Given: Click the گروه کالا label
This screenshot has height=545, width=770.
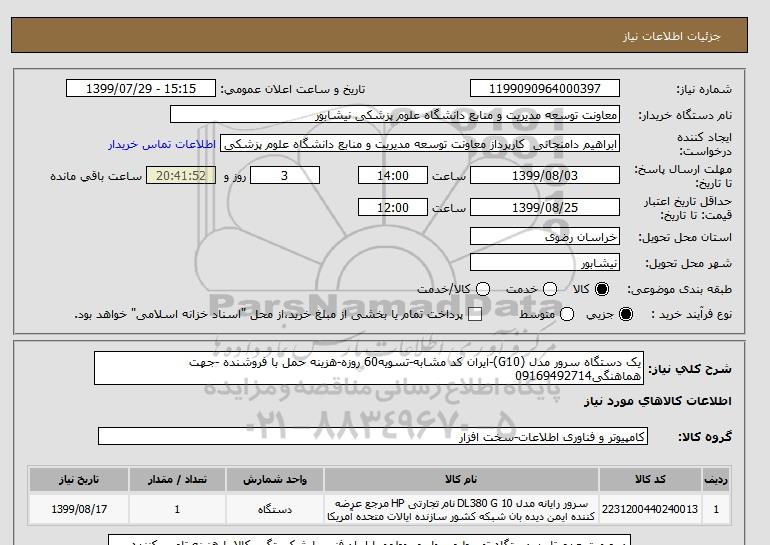Looking at the screenshot, I should pyautogui.click(x=705, y=436).
